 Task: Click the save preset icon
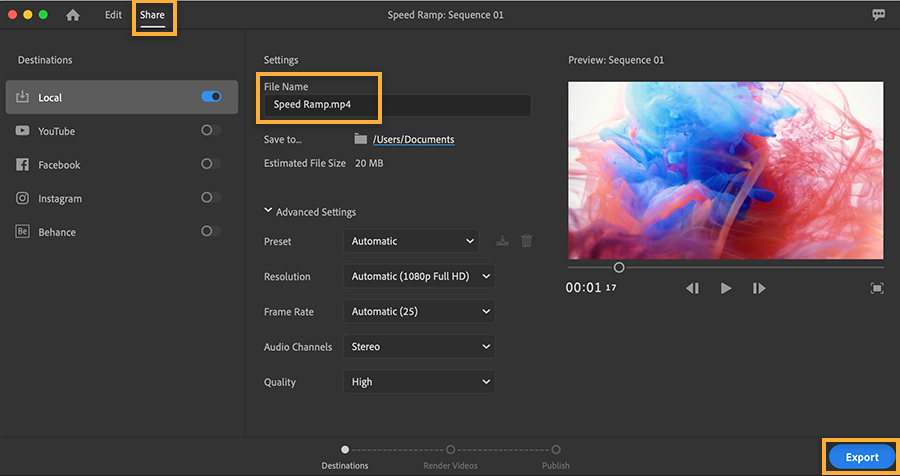502,241
